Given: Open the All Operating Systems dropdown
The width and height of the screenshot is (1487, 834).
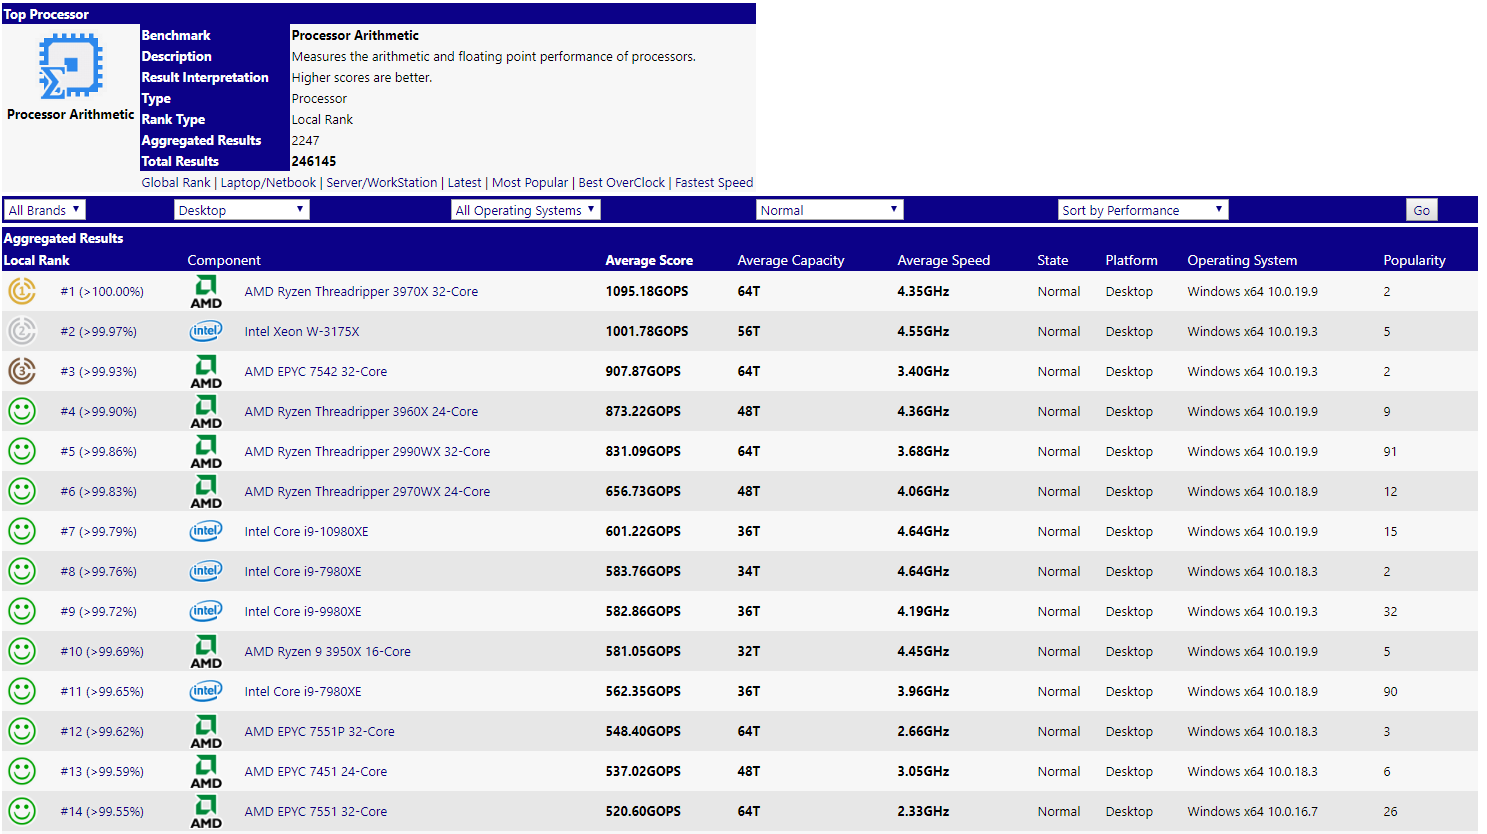Looking at the screenshot, I should [526, 210].
